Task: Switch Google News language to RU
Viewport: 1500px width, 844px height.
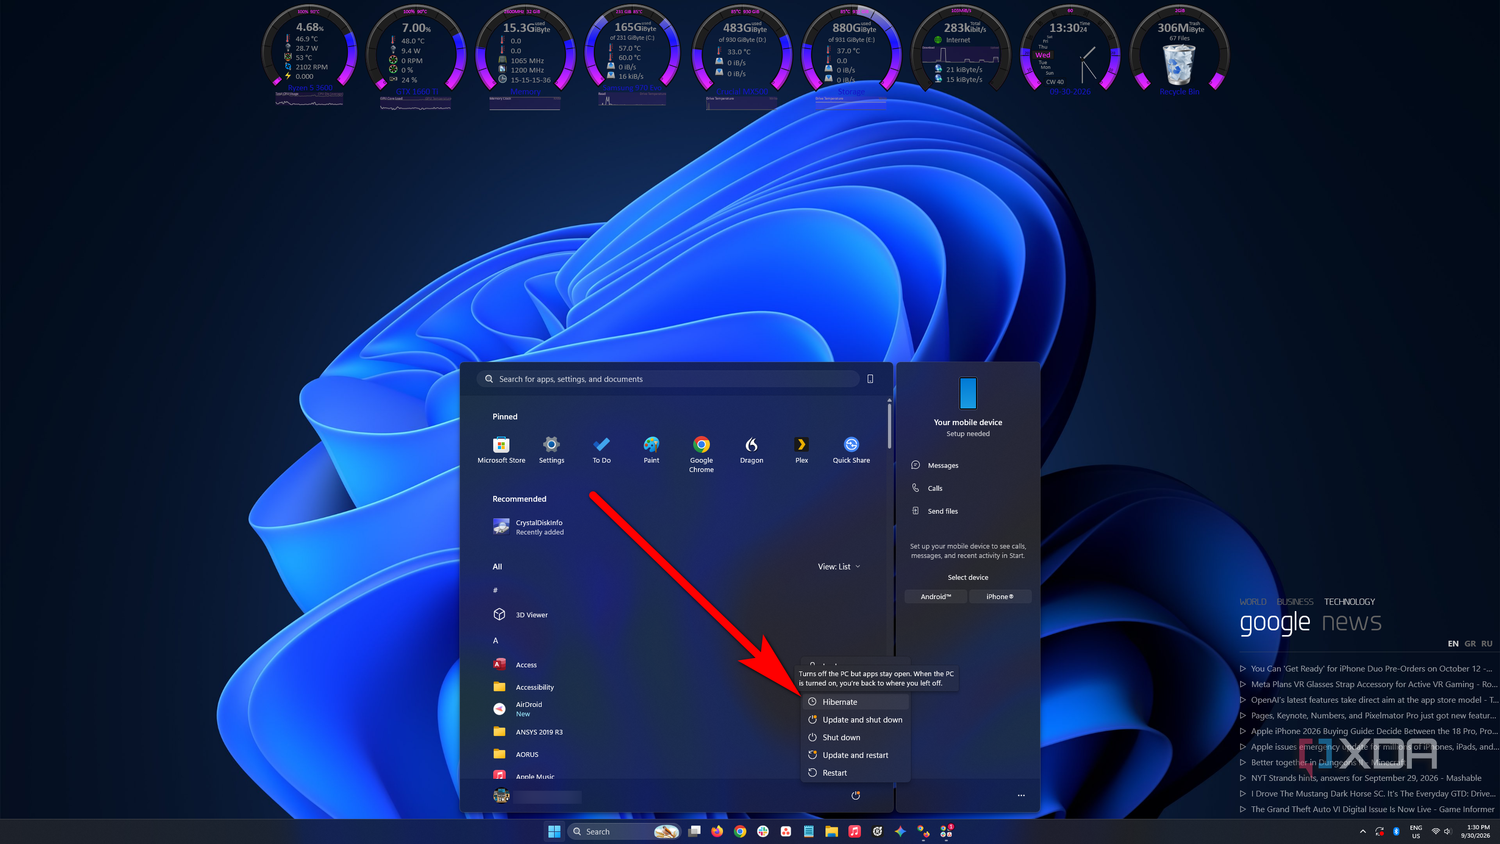Action: click(1487, 644)
